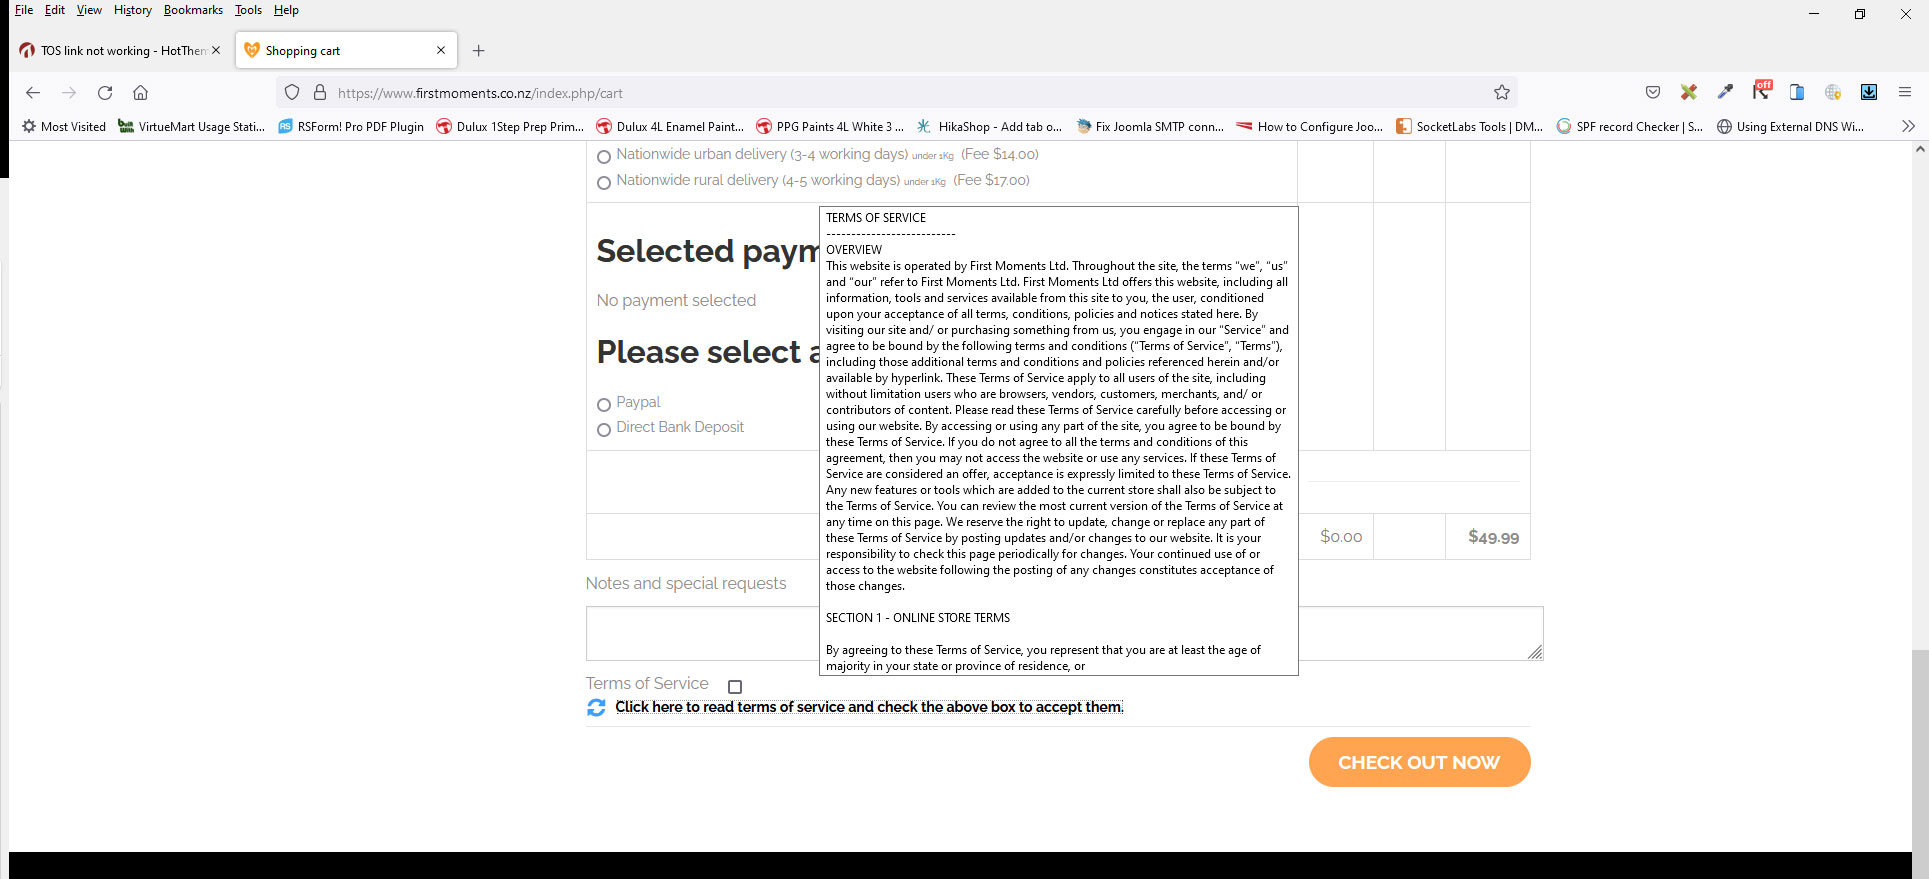1929x879 pixels.
Task: Open 'HikaShop - Add tab o...' bookmark
Action: [990, 127]
